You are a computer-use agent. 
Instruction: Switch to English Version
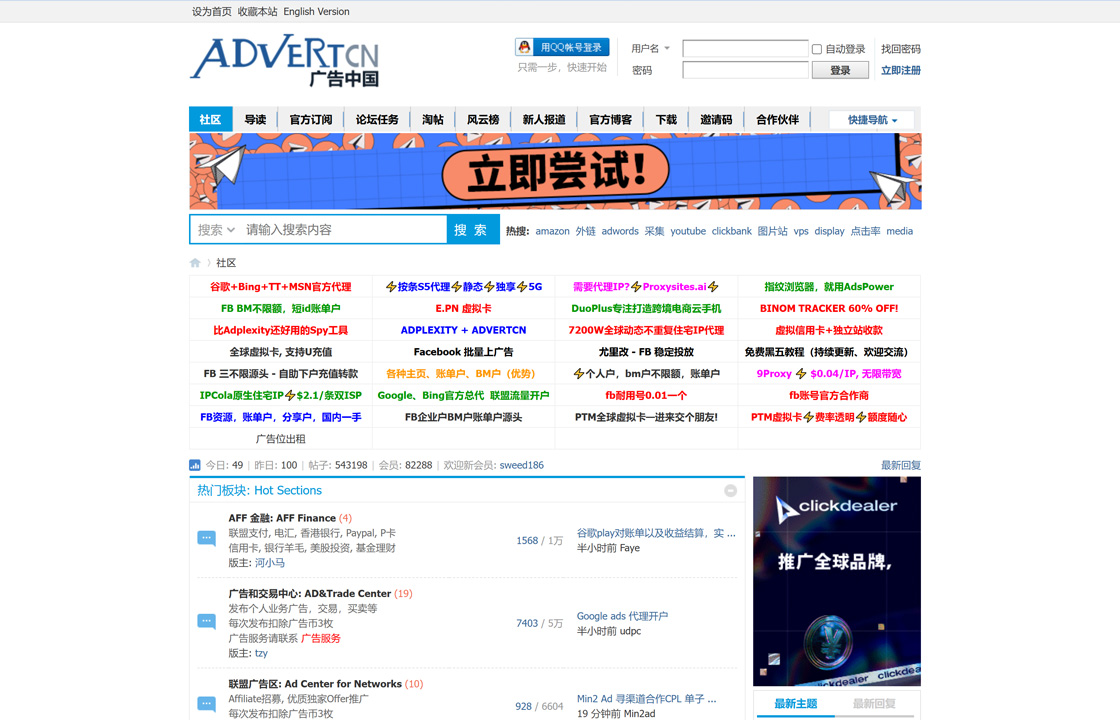click(x=316, y=11)
